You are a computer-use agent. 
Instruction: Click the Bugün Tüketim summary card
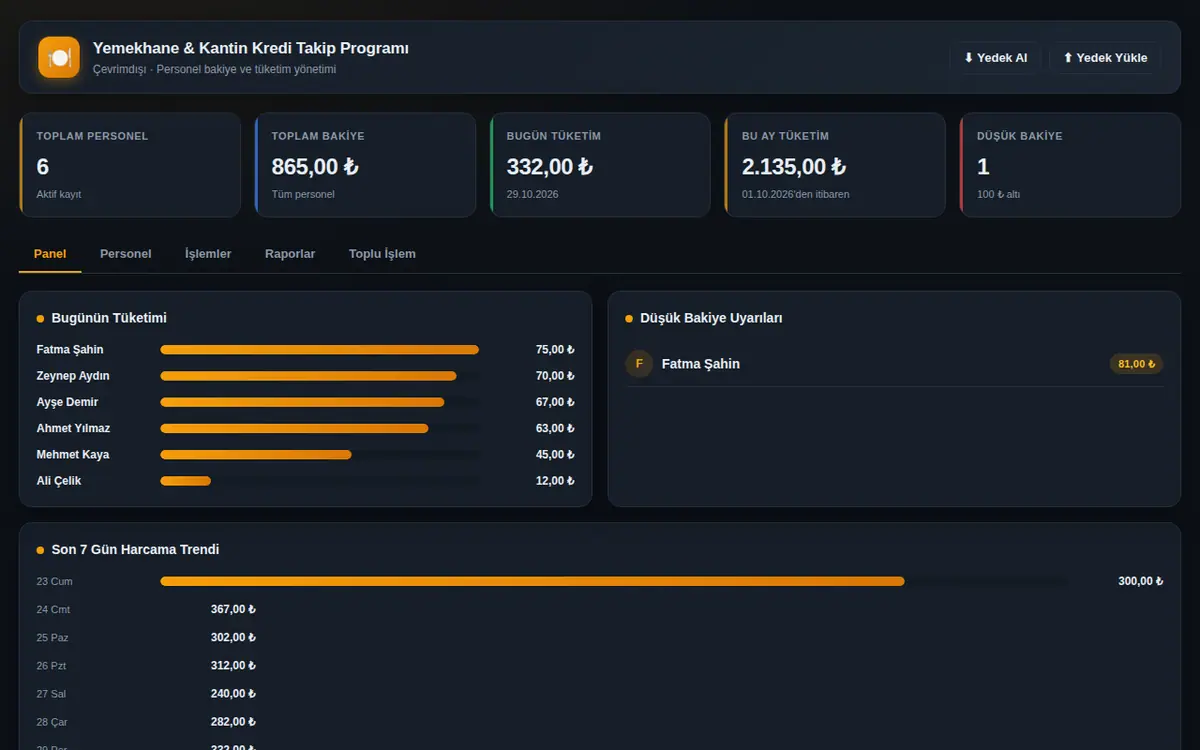tap(600, 165)
